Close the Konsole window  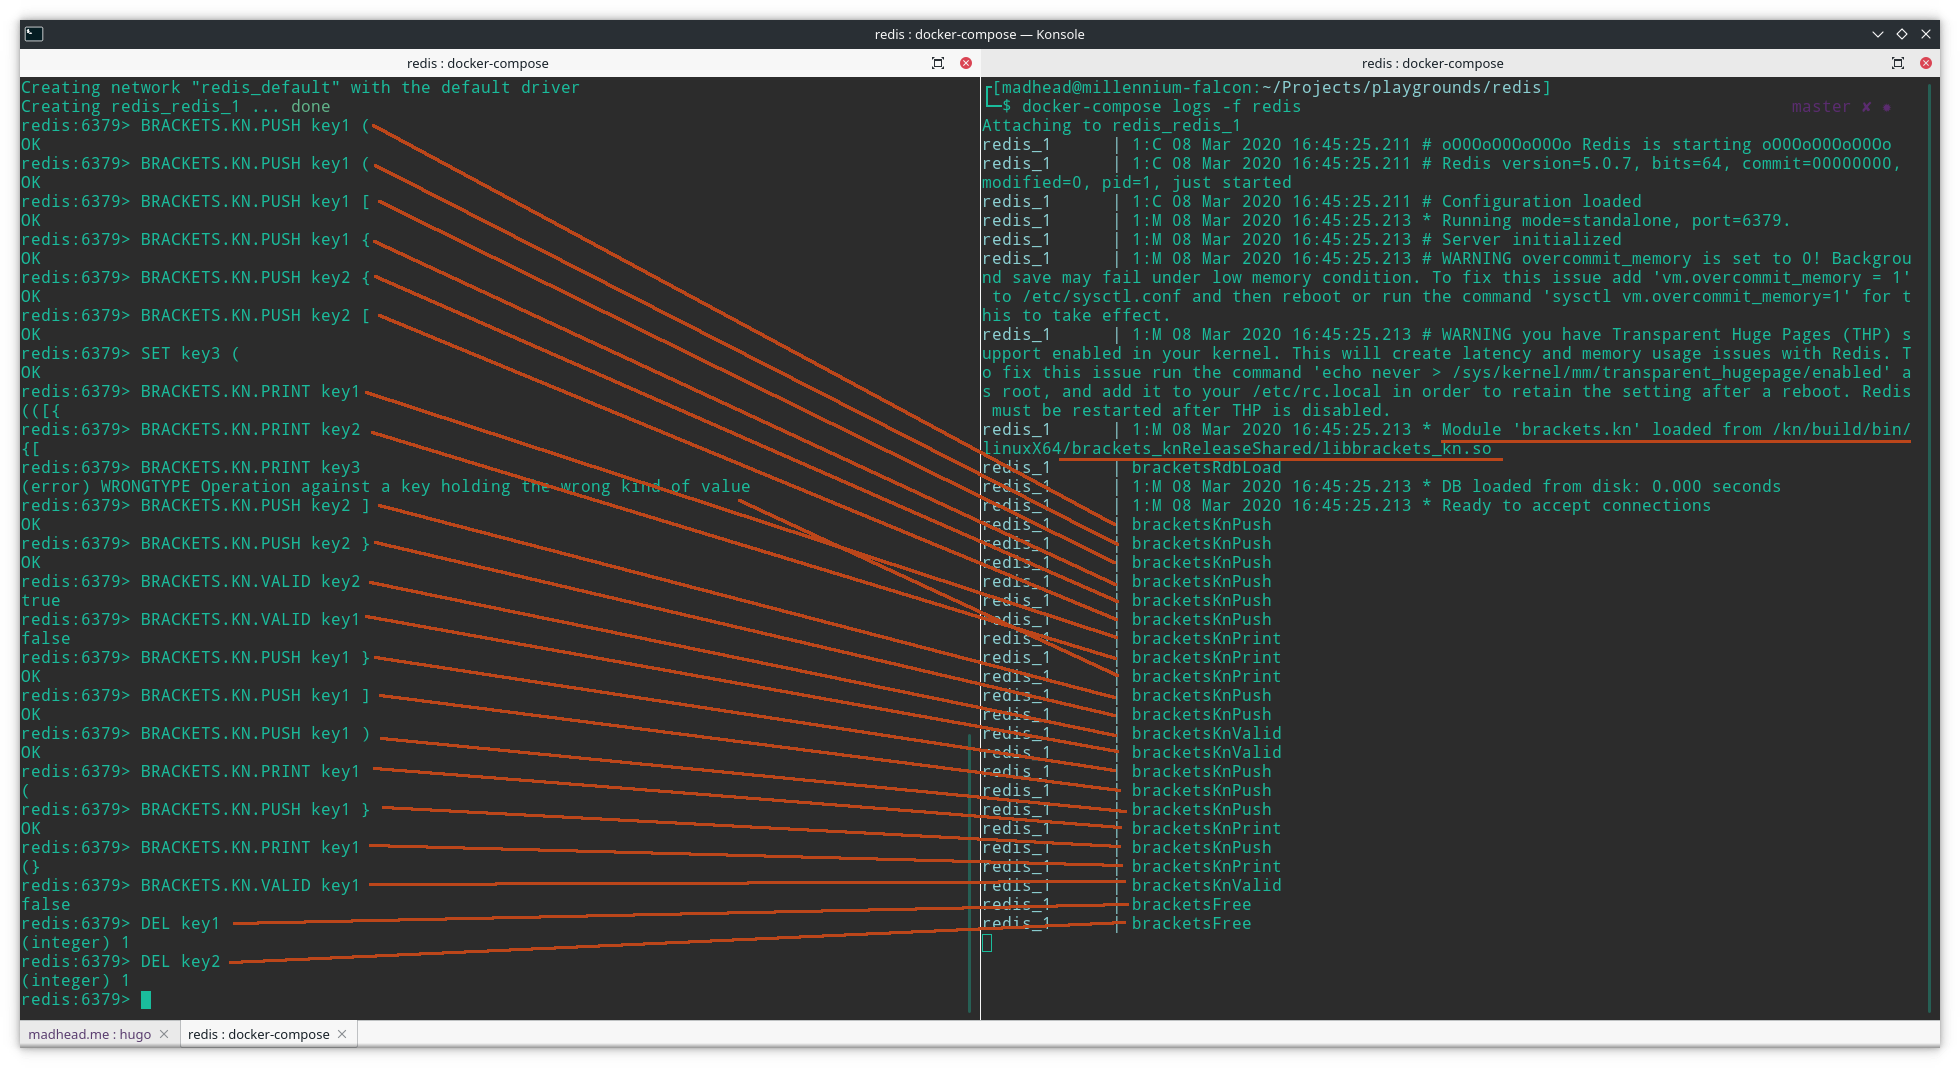[x=1926, y=34]
